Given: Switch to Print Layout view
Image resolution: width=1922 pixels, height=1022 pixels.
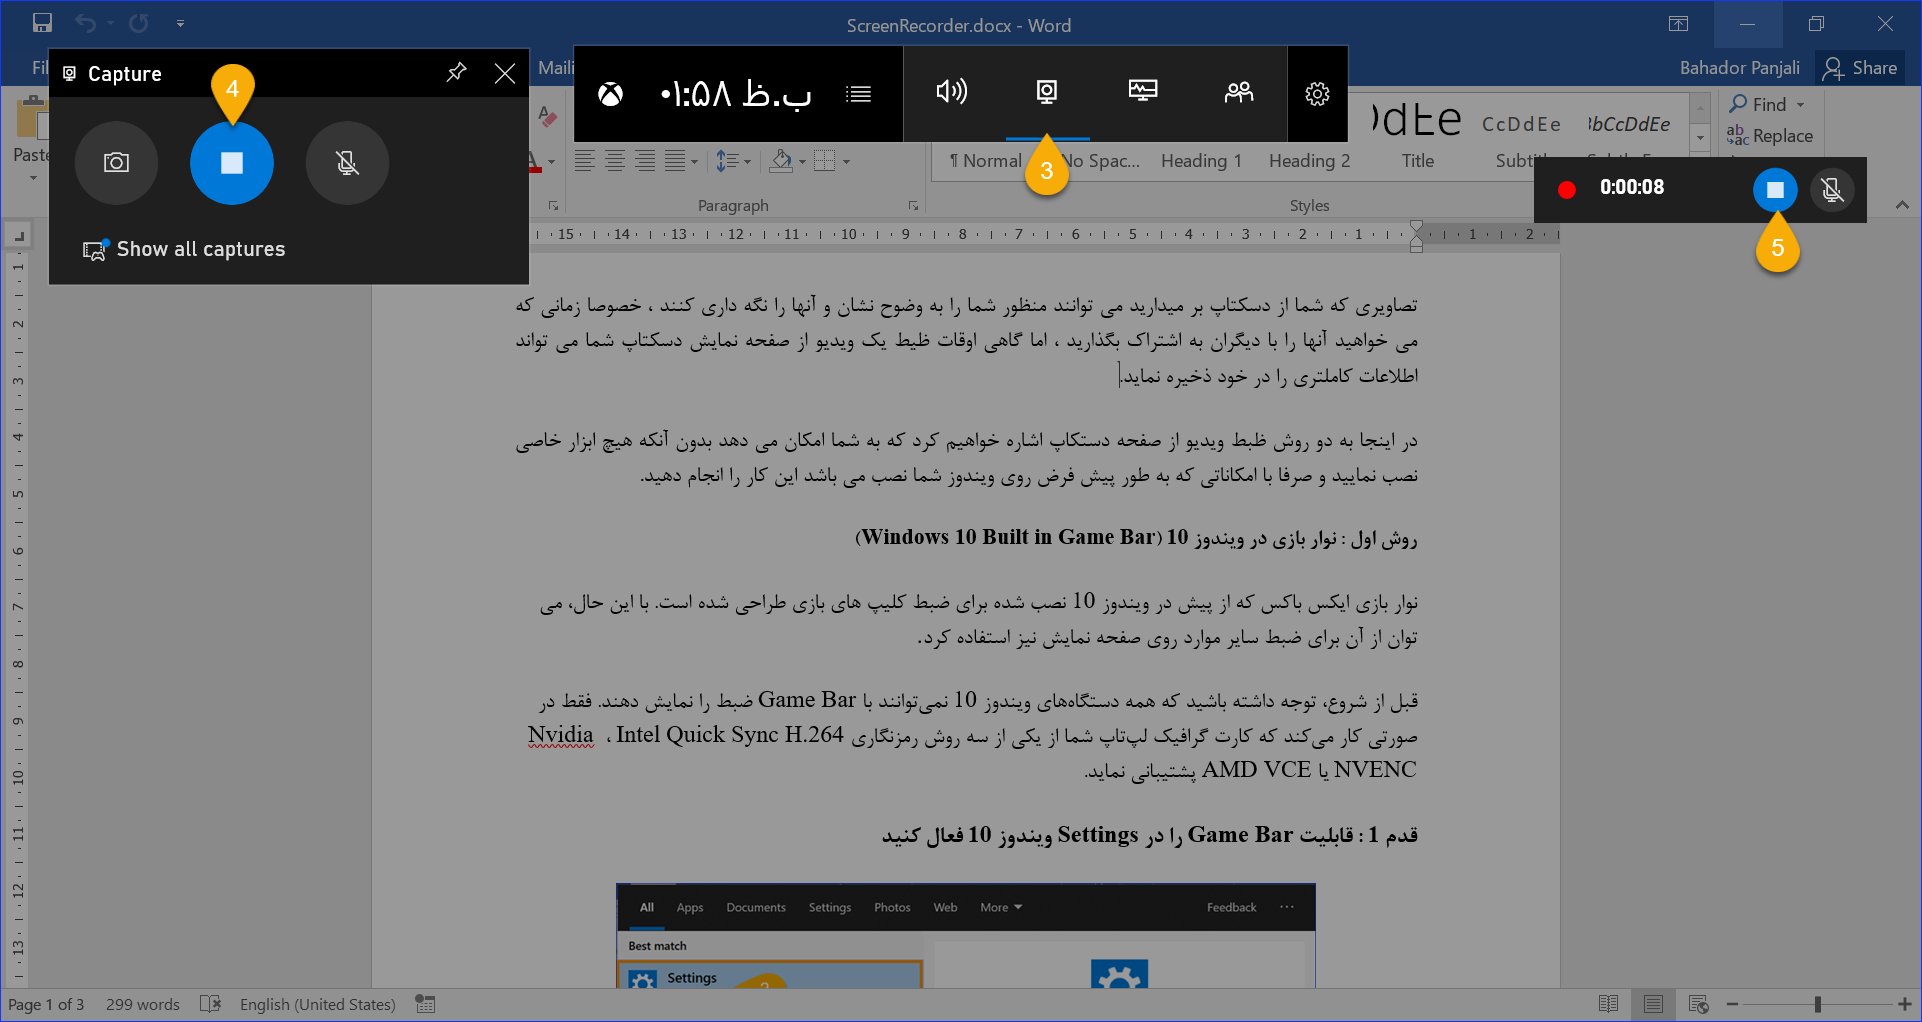Looking at the screenshot, I should pyautogui.click(x=1654, y=1004).
